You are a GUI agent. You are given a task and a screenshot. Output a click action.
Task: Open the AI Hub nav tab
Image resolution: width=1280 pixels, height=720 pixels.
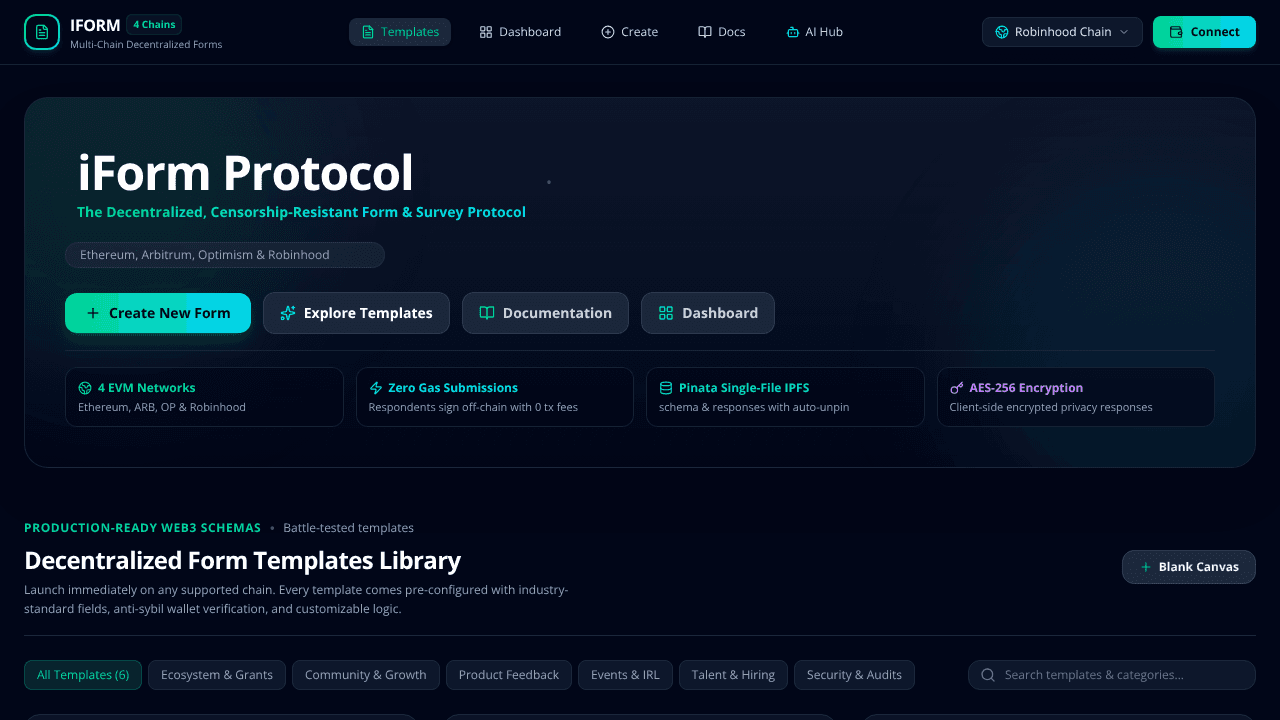tap(814, 32)
